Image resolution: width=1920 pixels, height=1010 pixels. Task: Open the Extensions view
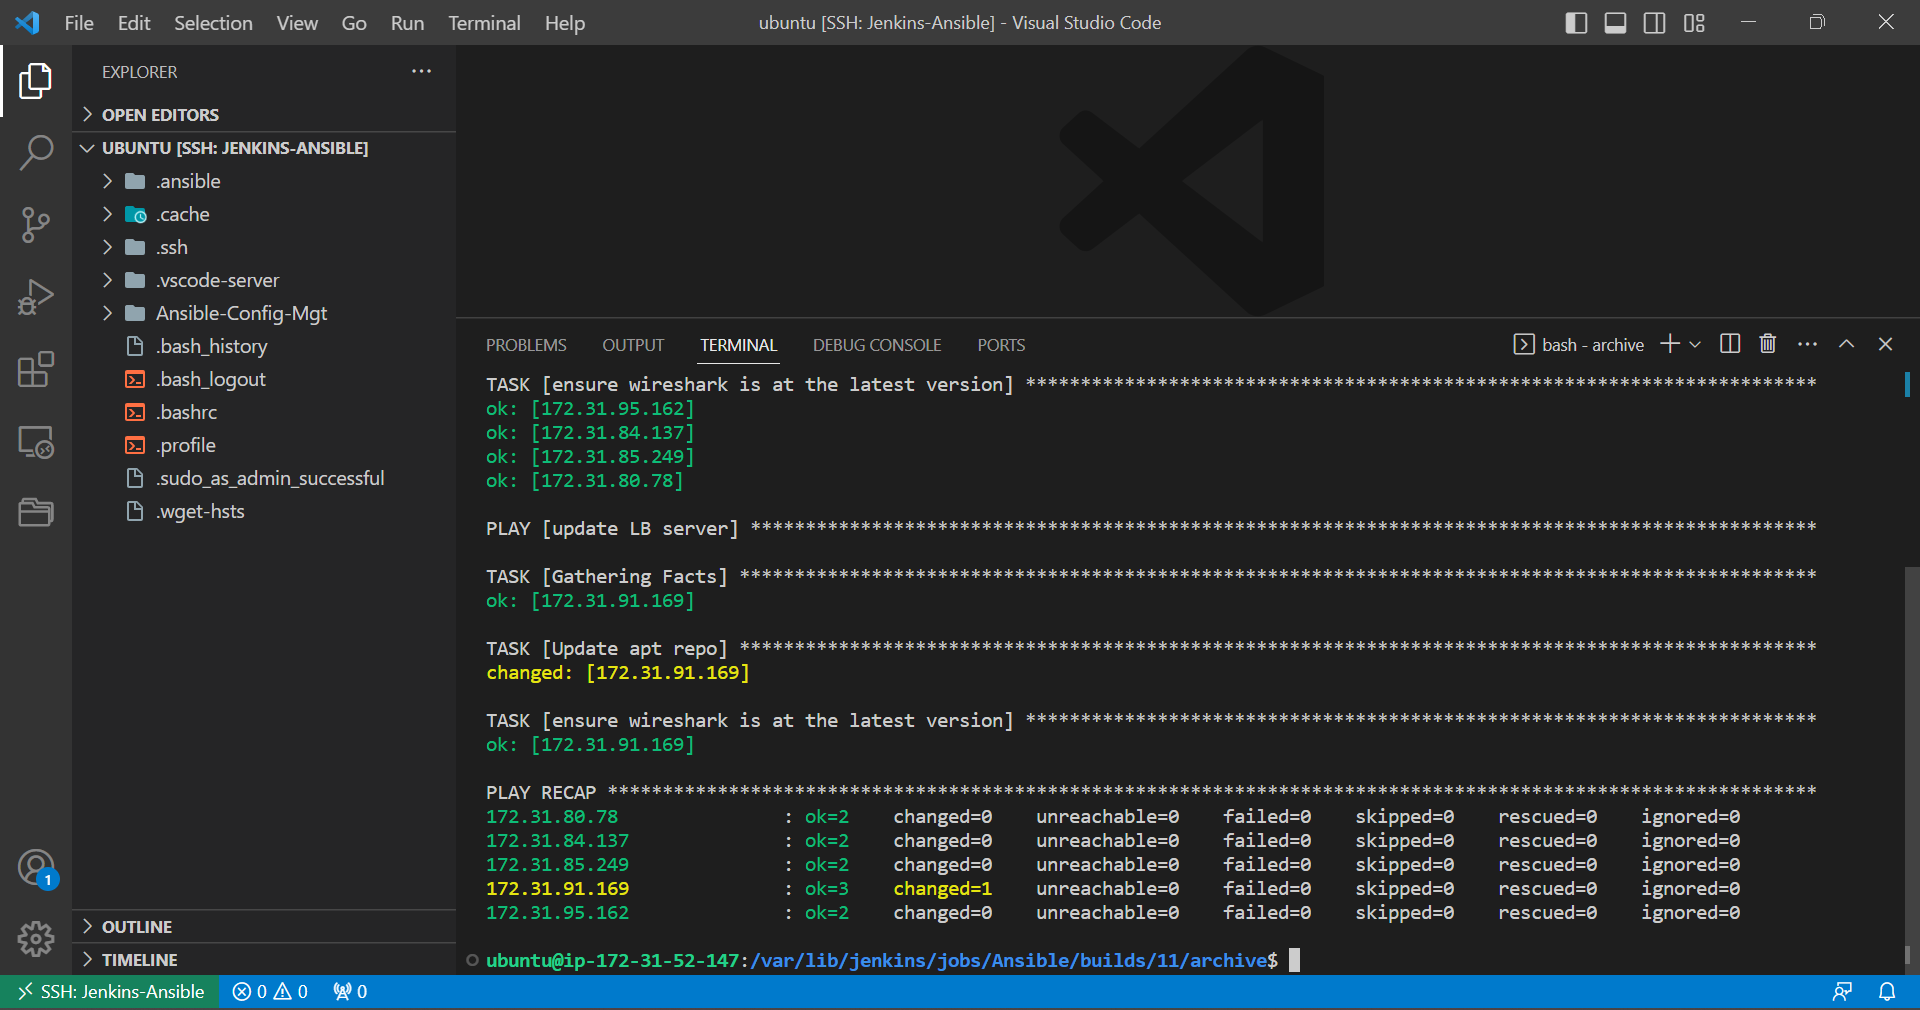click(36, 370)
